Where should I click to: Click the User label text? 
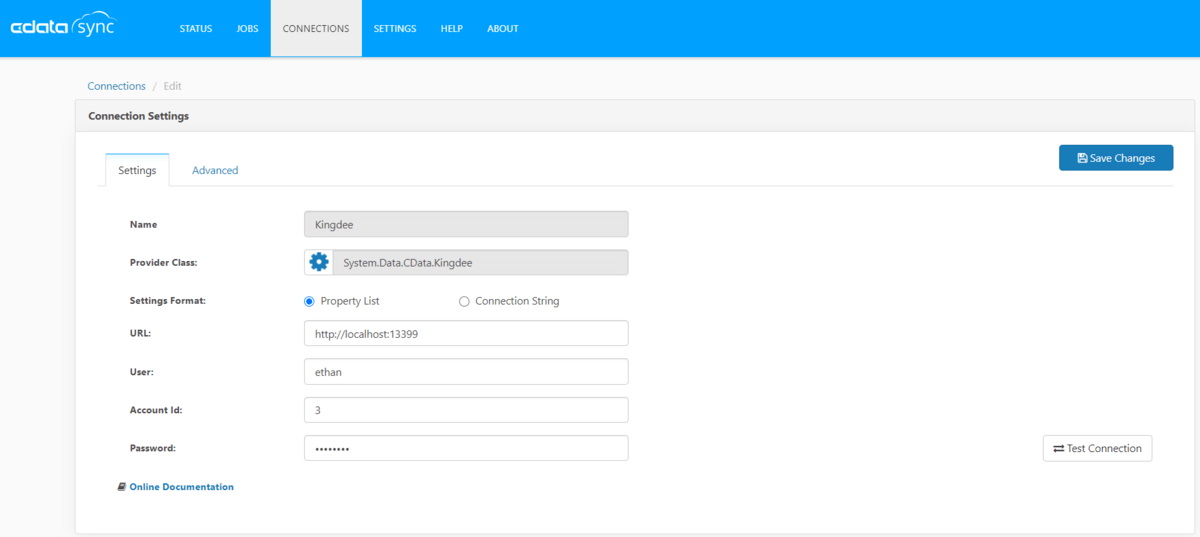(142, 372)
